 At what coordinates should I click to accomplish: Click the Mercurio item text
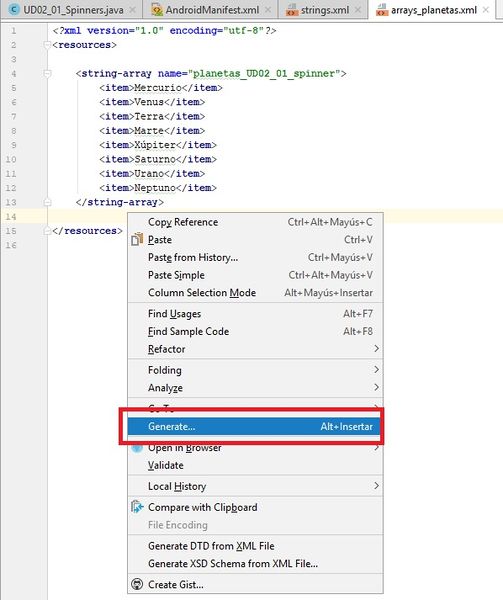(x=158, y=88)
